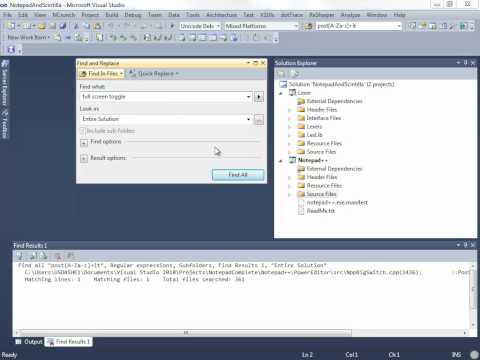Screen dimensions: 480x360
Task: Open the Debug menu
Action: (133, 15)
